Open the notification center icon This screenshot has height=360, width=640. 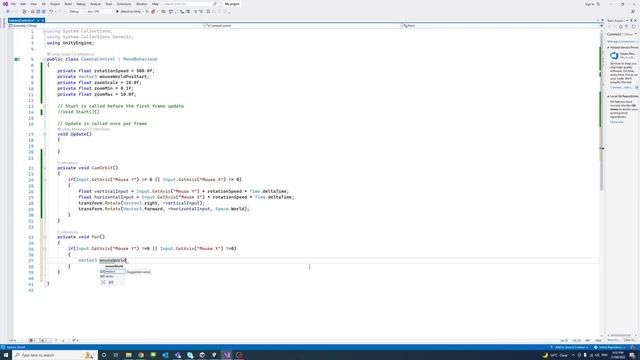tap(632, 355)
